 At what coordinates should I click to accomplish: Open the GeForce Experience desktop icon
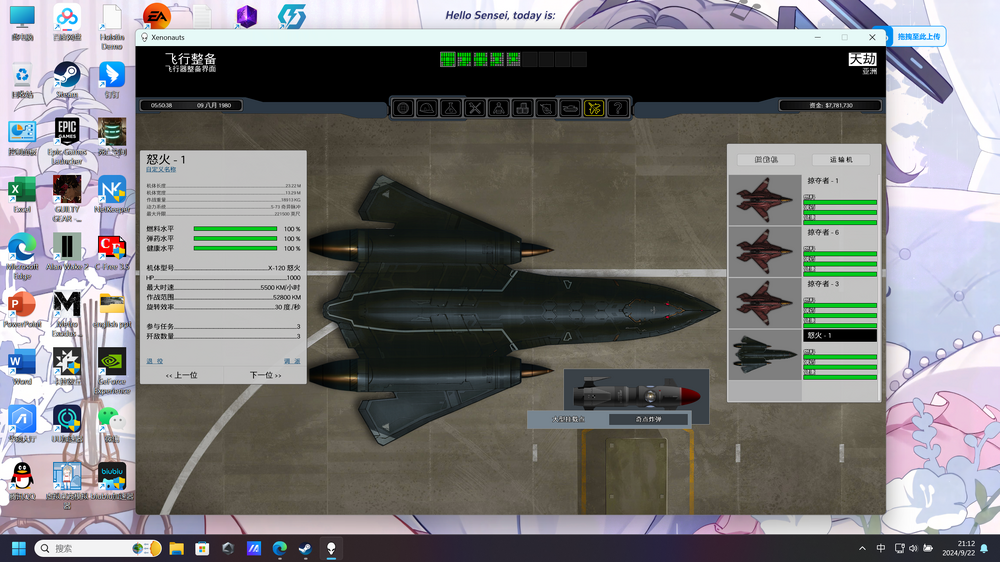pyautogui.click(x=112, y=371)
